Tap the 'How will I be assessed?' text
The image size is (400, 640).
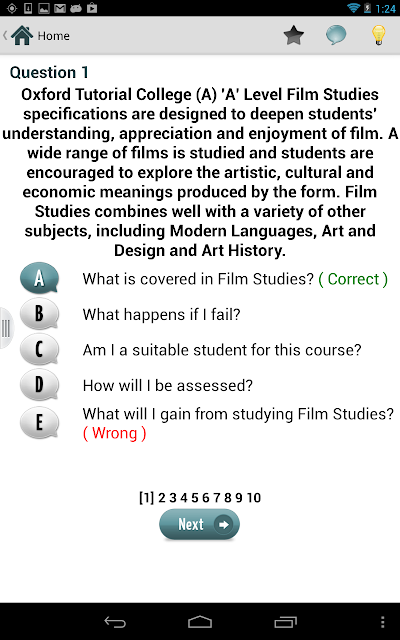tap(168, 385)
